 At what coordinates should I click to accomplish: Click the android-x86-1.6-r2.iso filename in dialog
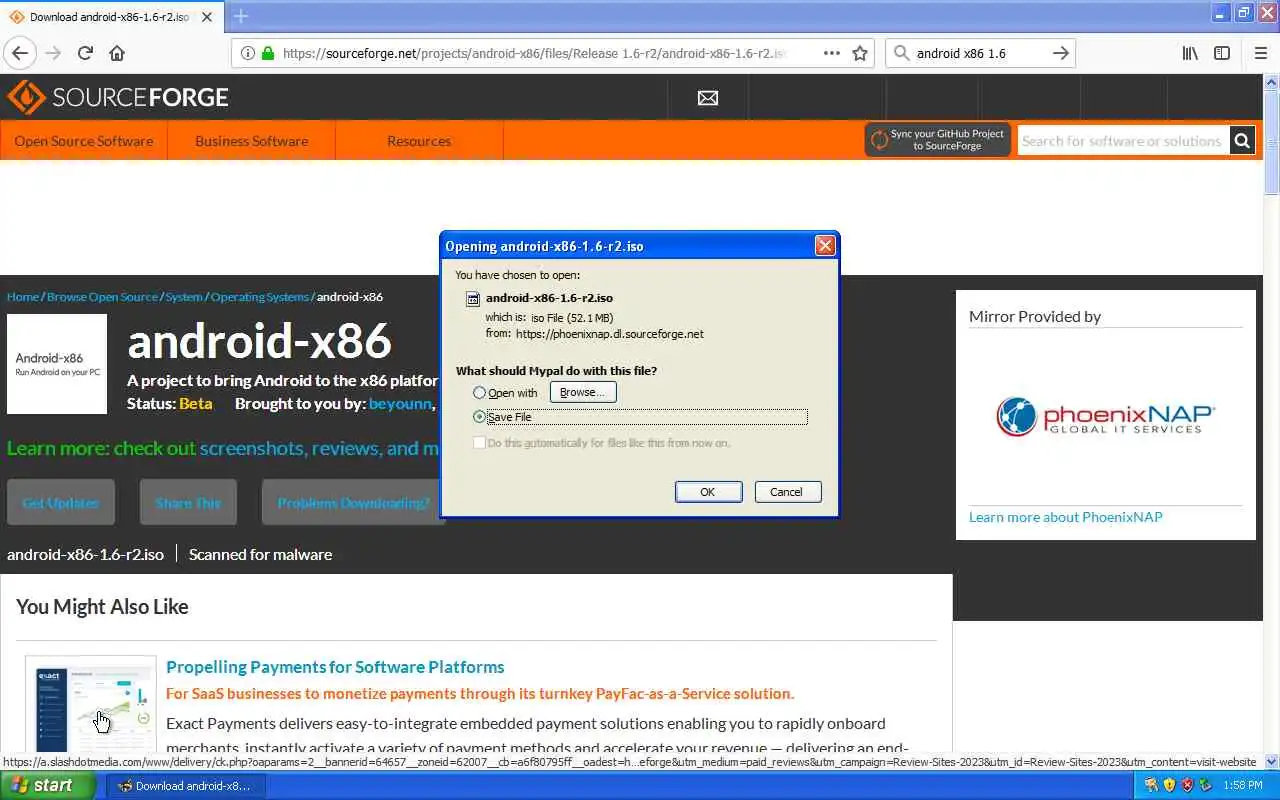click(549, 298)
